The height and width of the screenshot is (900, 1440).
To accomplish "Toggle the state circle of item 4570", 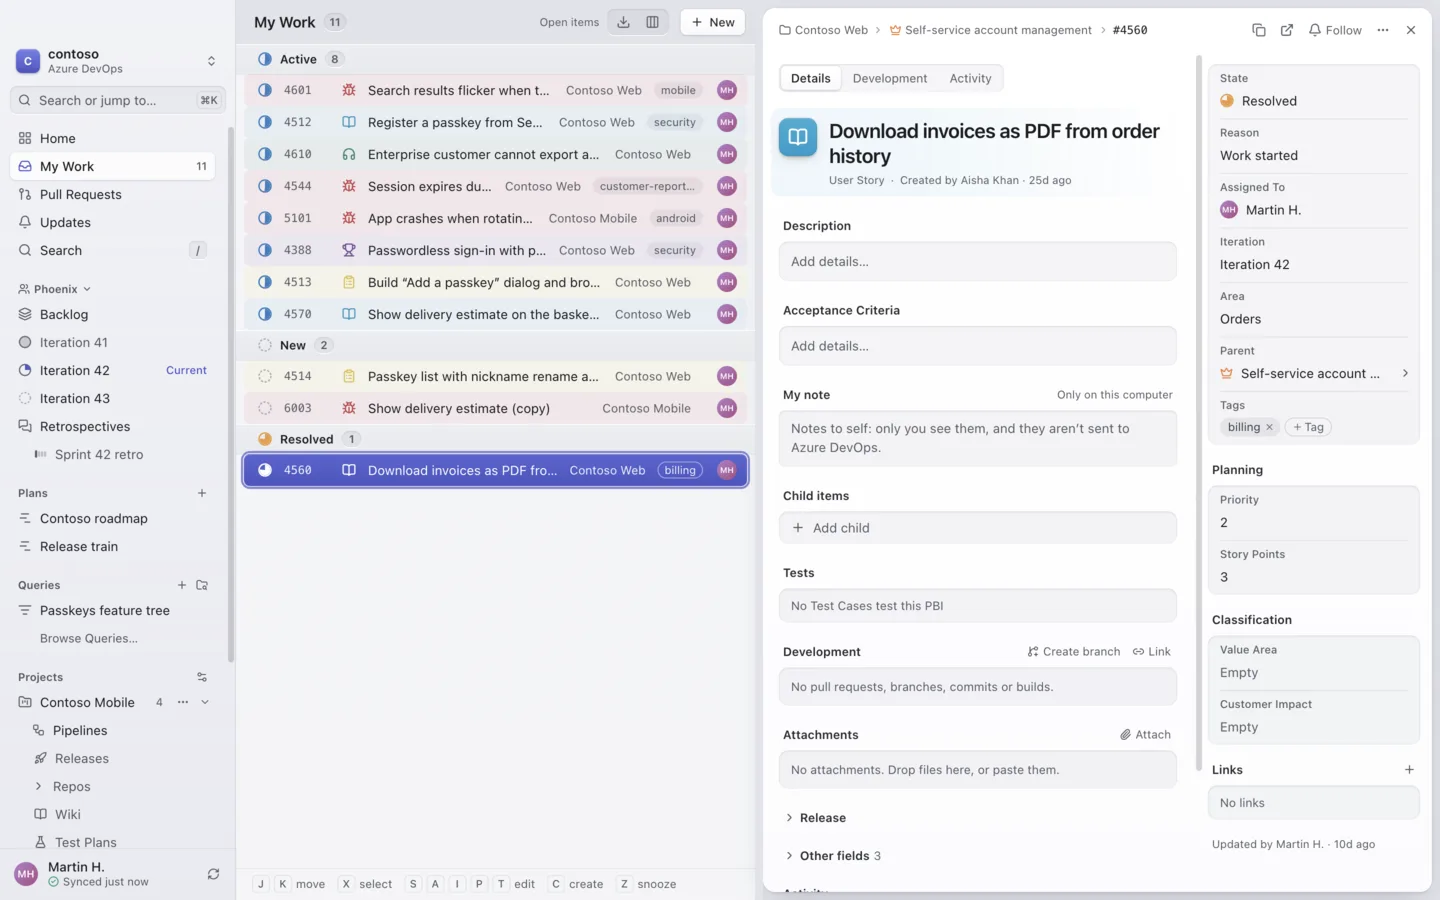I will [x=265, y=314].
